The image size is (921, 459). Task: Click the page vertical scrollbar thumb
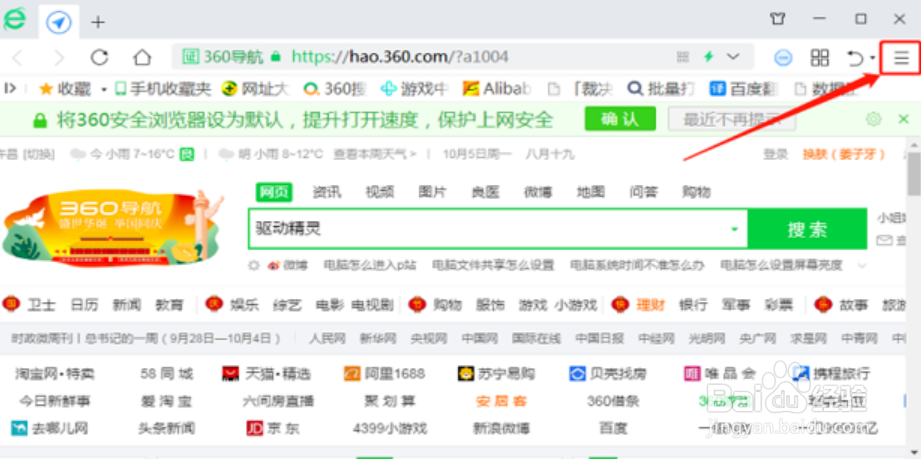click(x=914, y=173)
